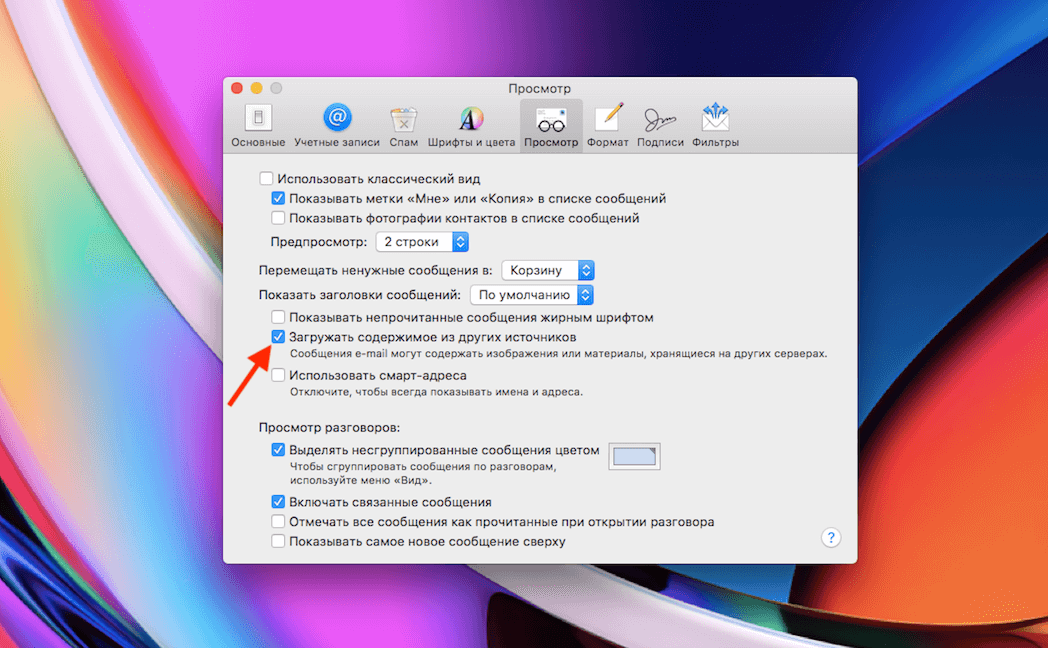This screenshot has width=1048, height=648.
Task: Click the highlight color well swatch
Action: (635, 457)
